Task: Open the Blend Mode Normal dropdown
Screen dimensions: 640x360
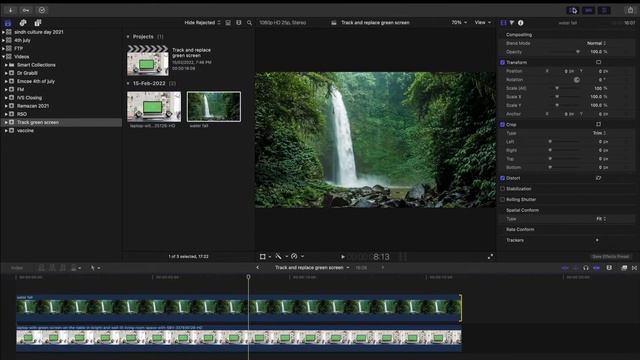Action: pyautogui.click(x=596, y=43)
